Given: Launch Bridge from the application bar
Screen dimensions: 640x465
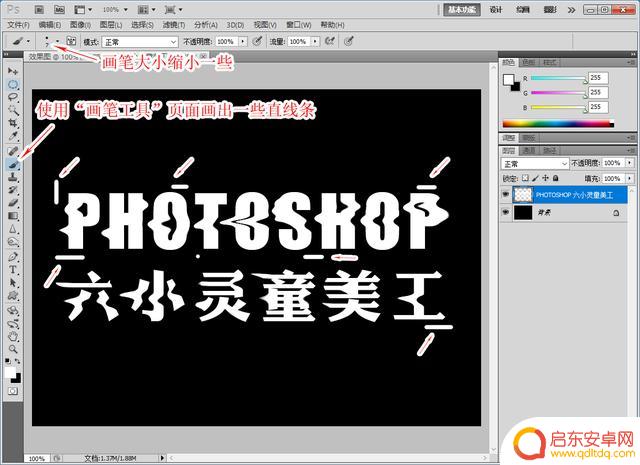Looking at the screenshot, I should (39, 9).
